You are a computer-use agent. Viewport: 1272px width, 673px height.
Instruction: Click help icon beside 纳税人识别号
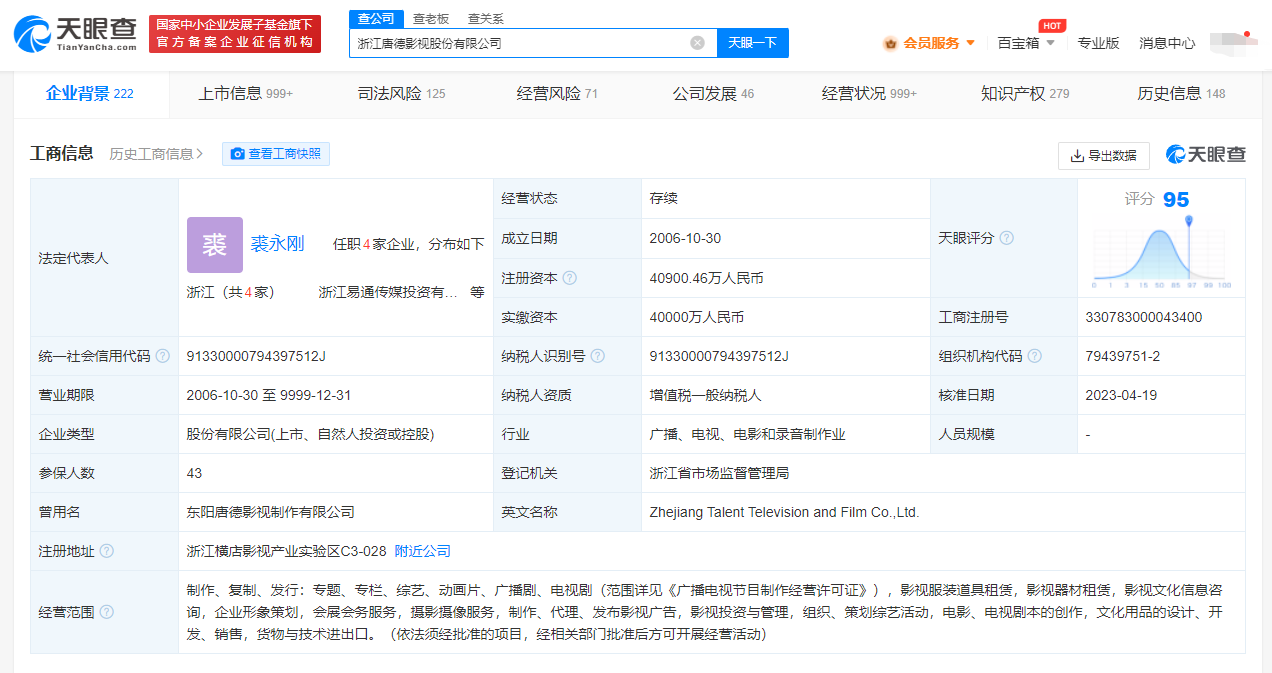pyautogui.click(x=597, y=356)
